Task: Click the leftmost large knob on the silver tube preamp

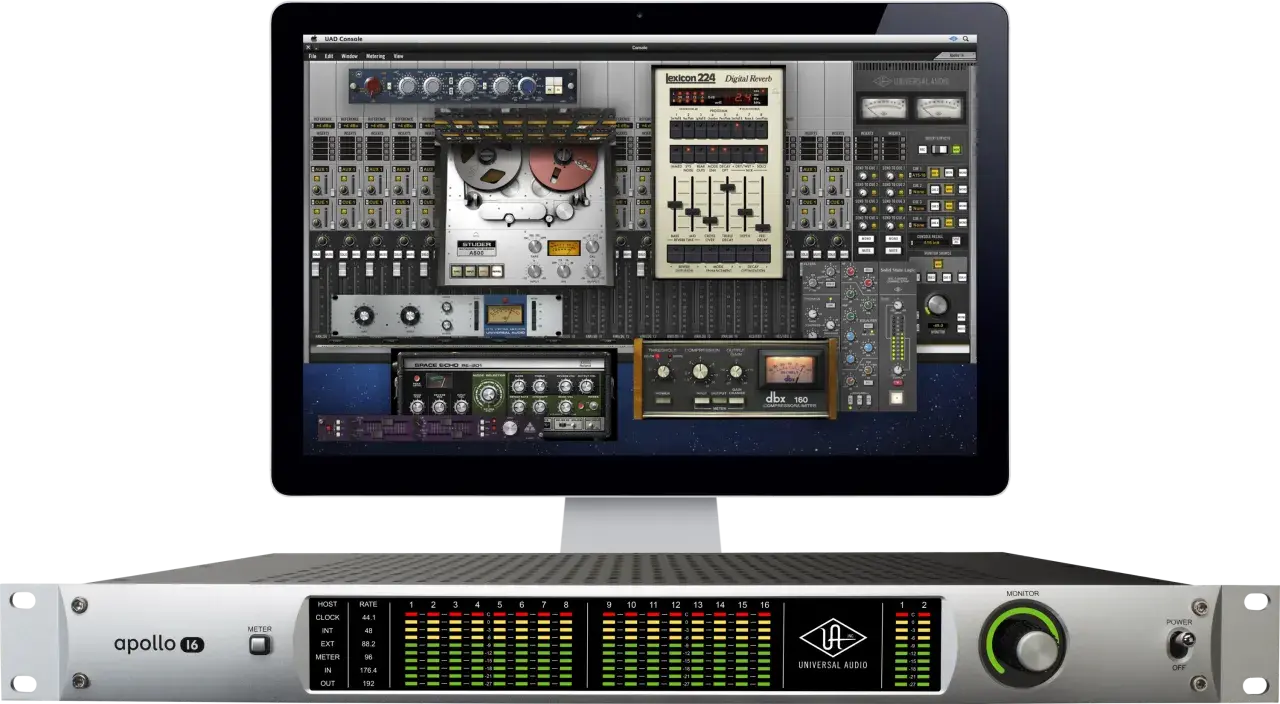Action: (x=365, y=316)
